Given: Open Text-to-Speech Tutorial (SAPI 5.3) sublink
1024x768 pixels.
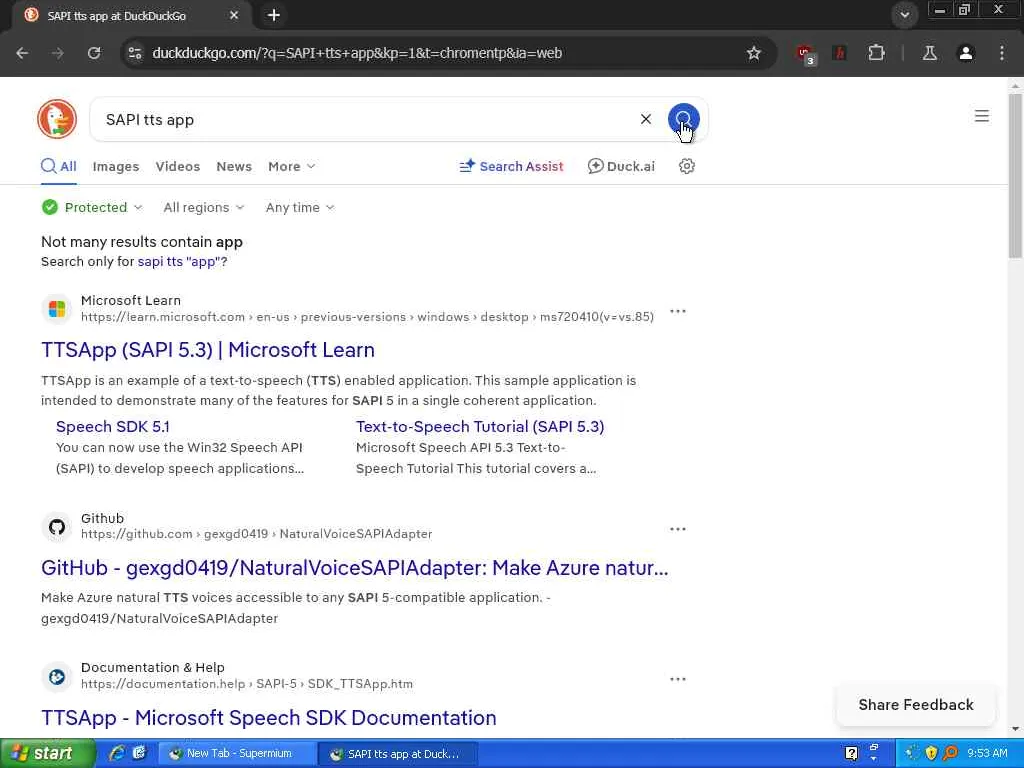Looking at the screenshot, I should (x=480, y=426).
